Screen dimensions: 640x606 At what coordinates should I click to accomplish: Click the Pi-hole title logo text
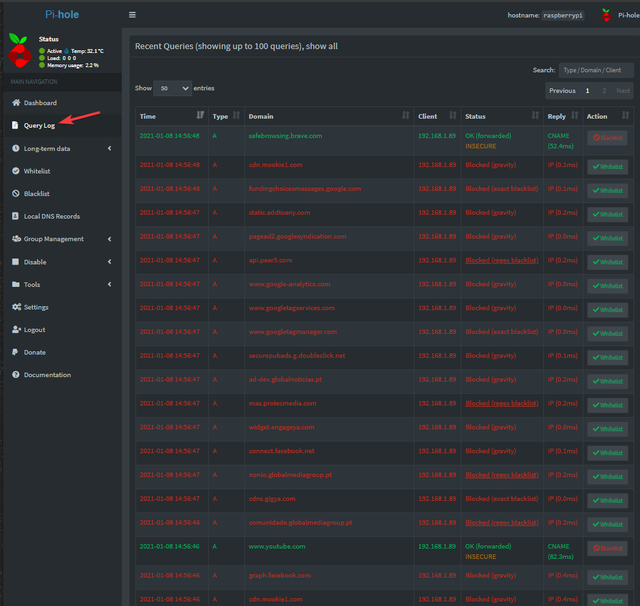62,15
